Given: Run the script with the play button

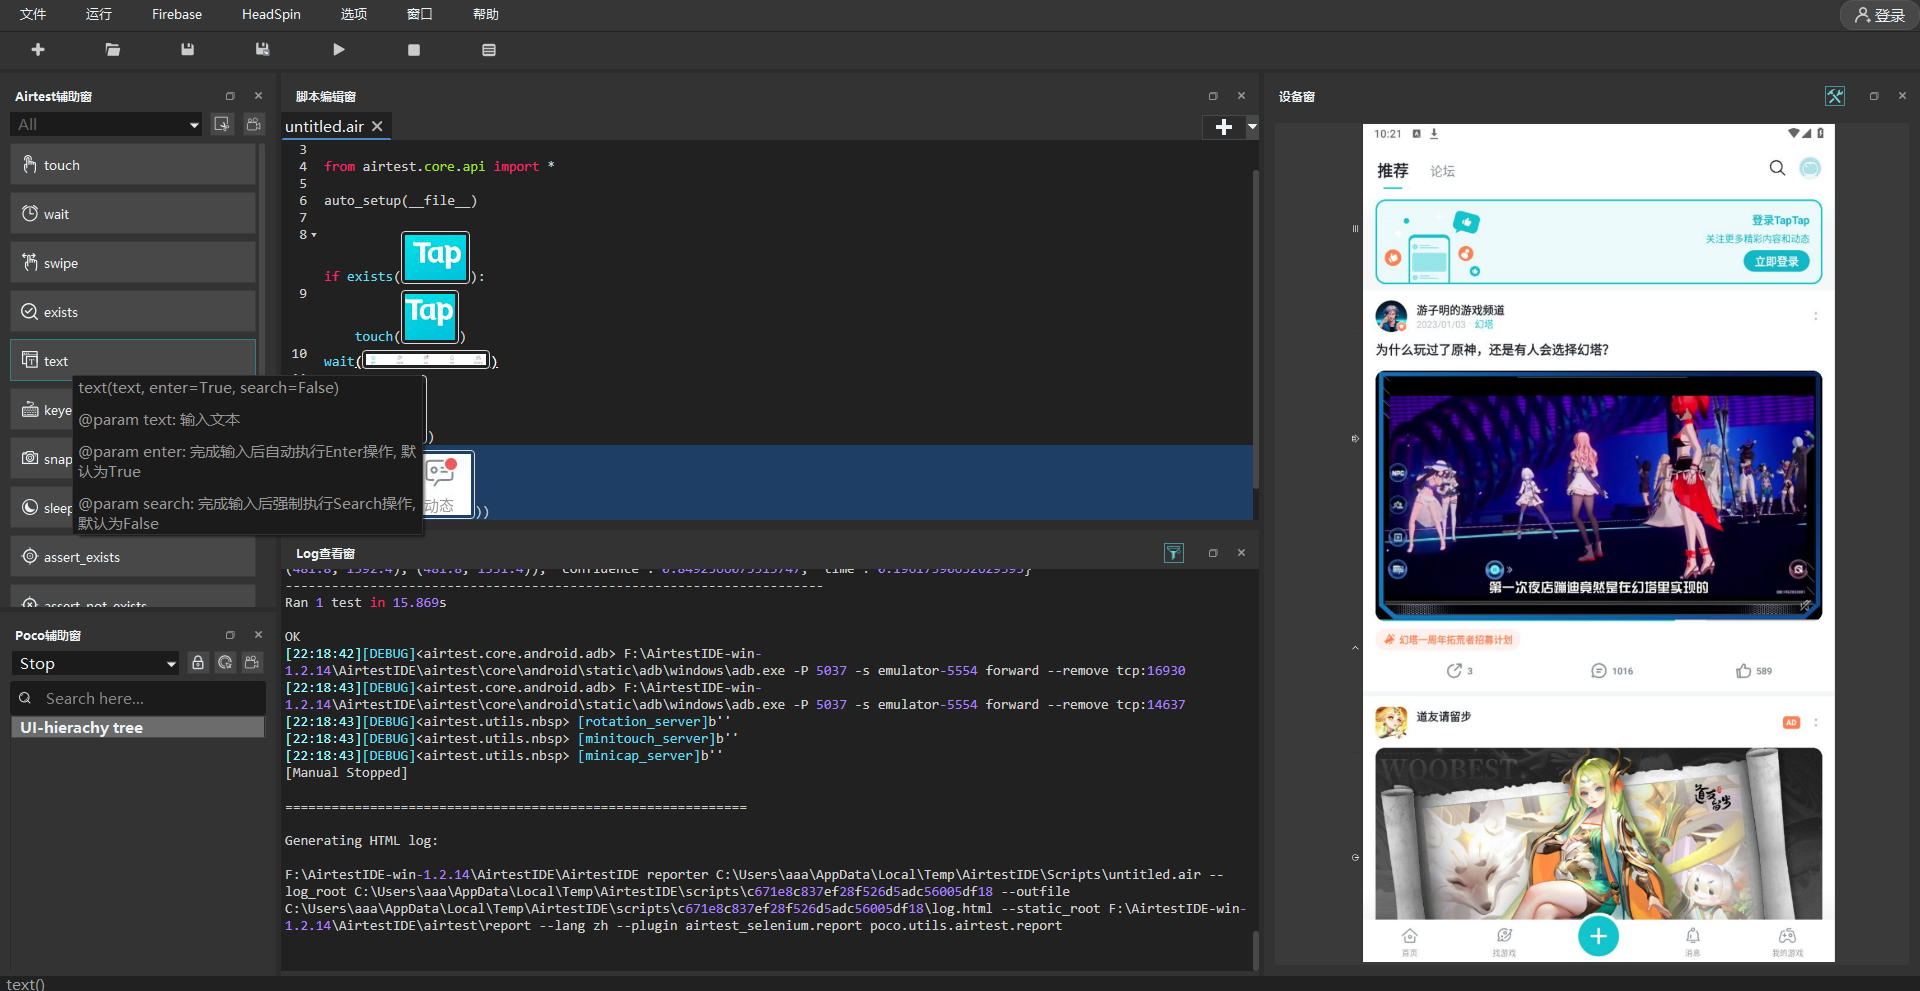Looking at the screenshot, I should [x=339, y=49].
